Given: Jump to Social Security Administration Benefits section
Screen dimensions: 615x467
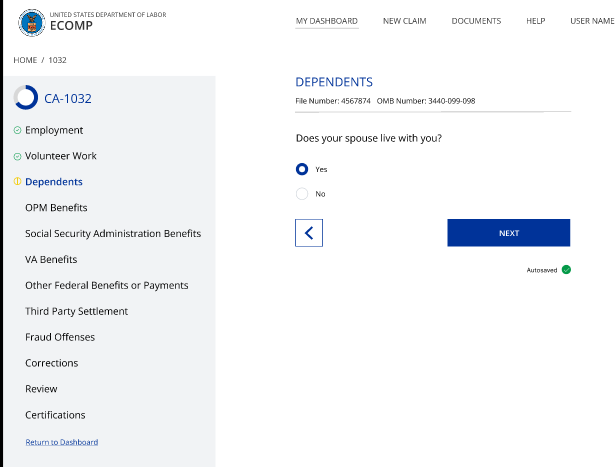Looking at the screenshot, I should (113, 234).
